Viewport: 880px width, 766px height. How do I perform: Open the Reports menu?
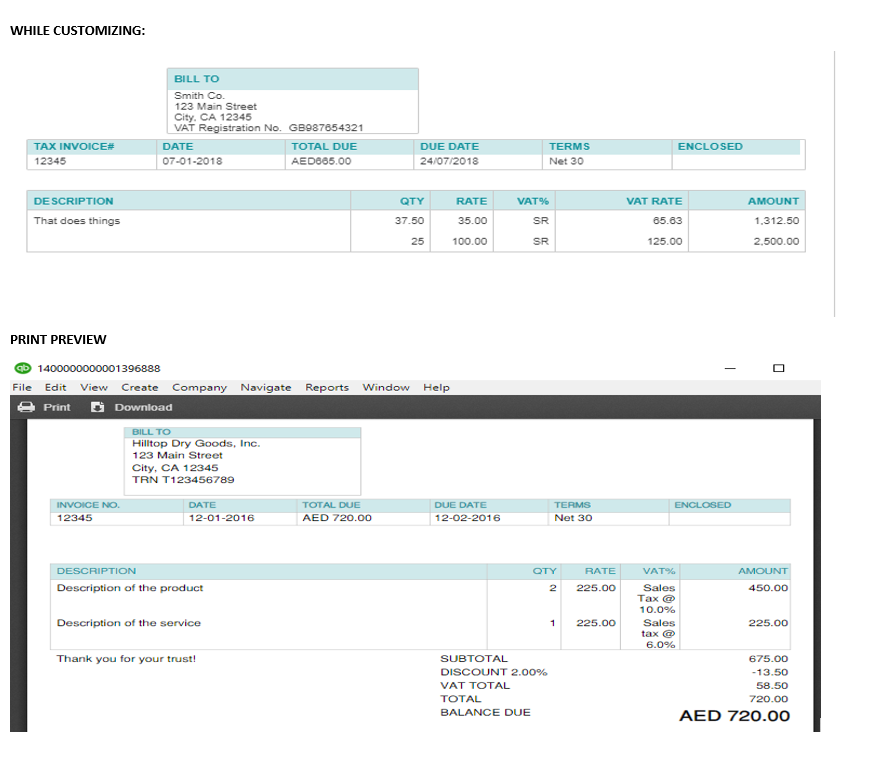(x=327, y=387)
